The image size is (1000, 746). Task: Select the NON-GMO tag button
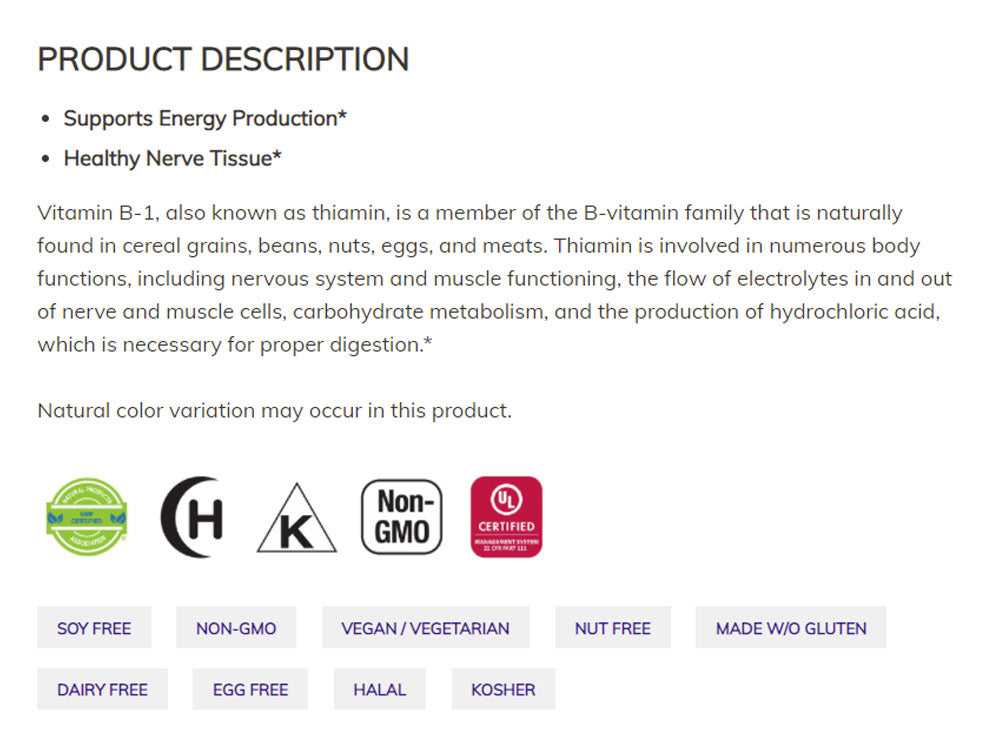point(236,628)
